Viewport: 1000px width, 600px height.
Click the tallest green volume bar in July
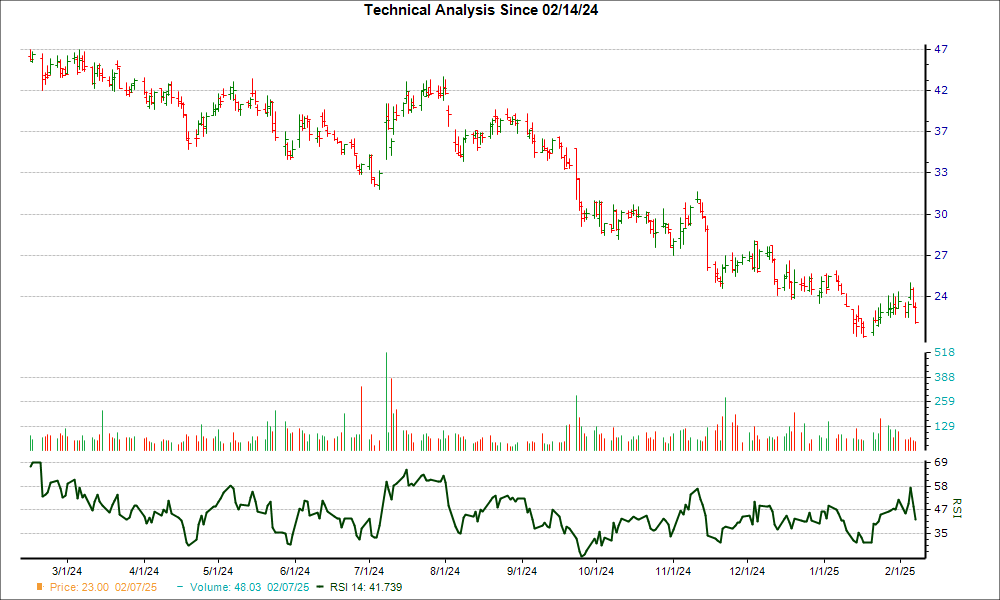pos(386,402)
